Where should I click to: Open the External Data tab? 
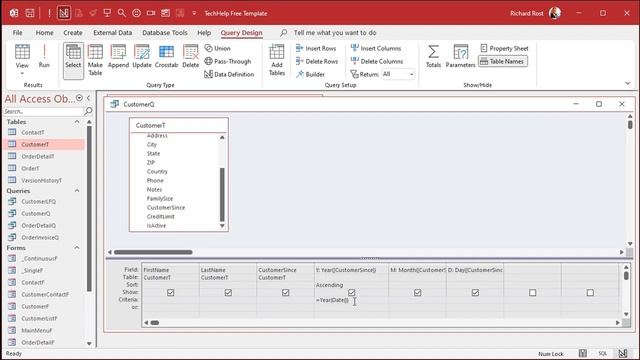112,33
